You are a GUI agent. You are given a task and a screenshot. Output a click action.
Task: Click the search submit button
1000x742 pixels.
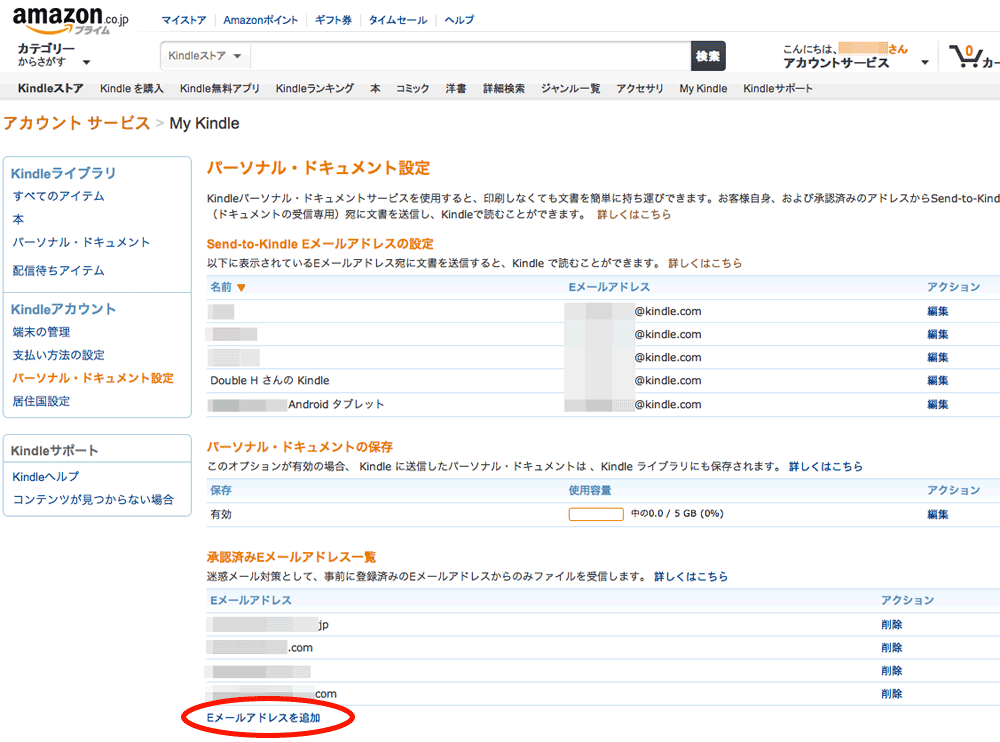708,56
